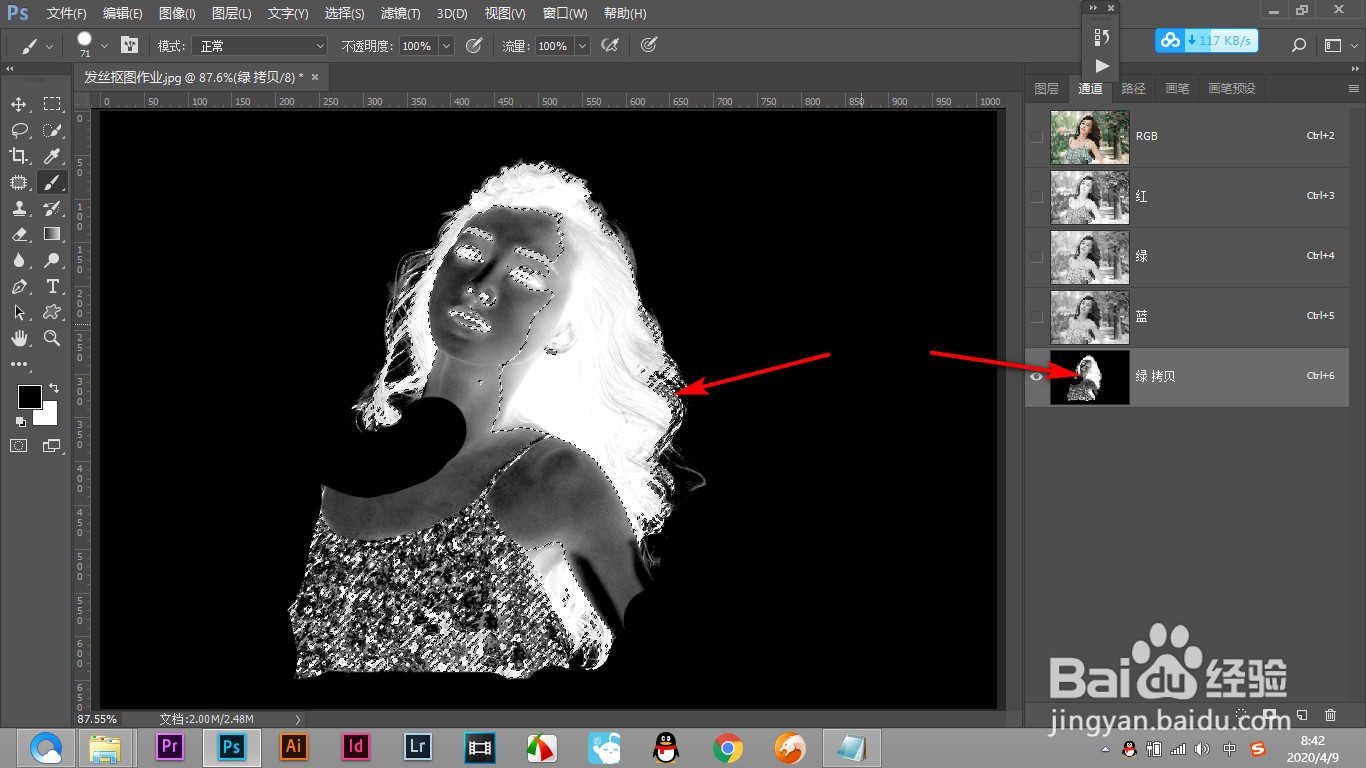Open the 选择(S) menu
The height and width of the screenshot is (768, 1366).
tap(344, 14)
